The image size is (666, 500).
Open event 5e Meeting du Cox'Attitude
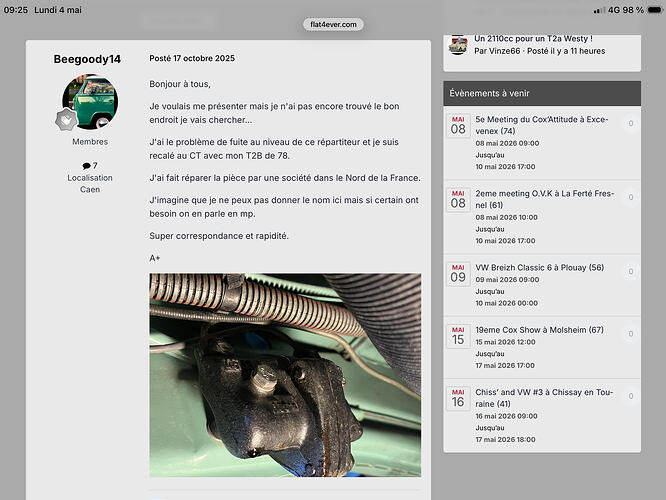pyautogui.click(x=542, y=125)
